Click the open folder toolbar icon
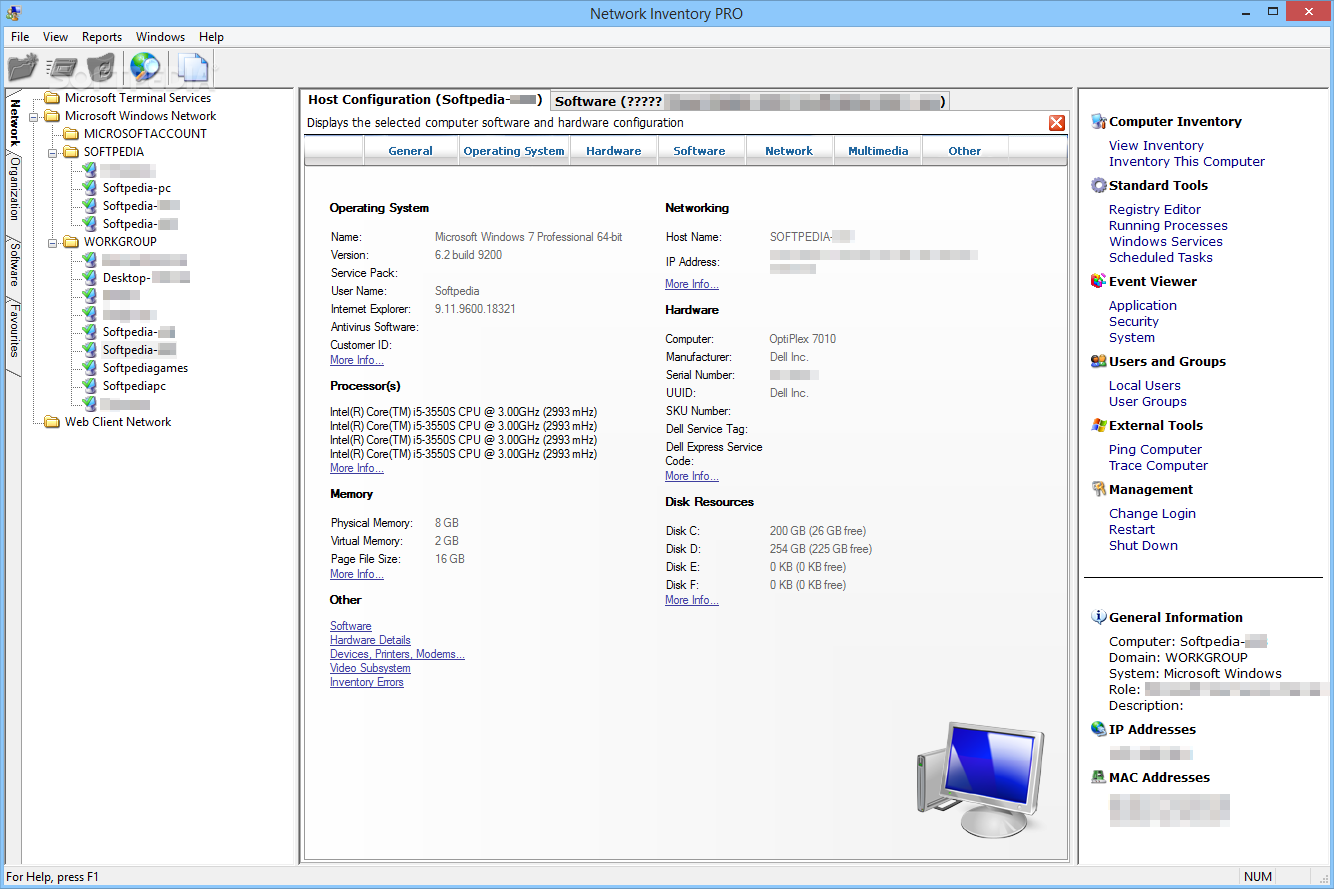The image size is (1334, 889). click(x=22, y=68)
